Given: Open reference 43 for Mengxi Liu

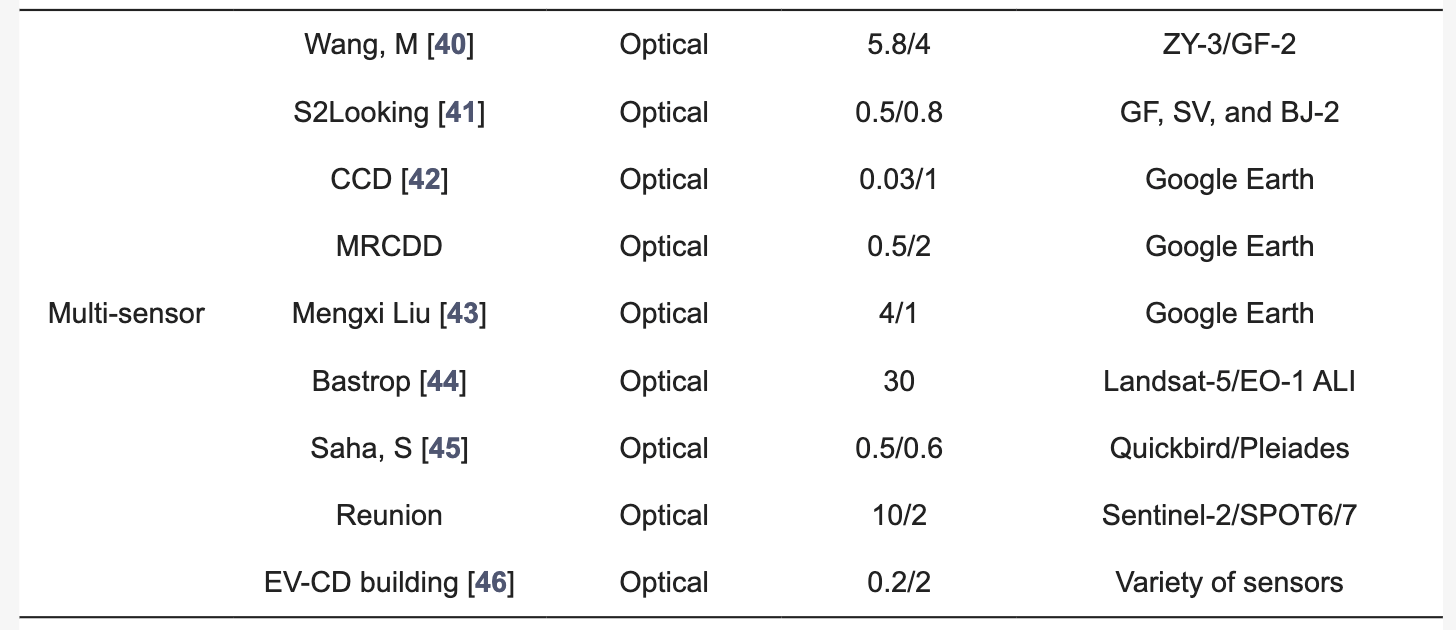Looking at the screenshot, I should (x=462, y=313).
